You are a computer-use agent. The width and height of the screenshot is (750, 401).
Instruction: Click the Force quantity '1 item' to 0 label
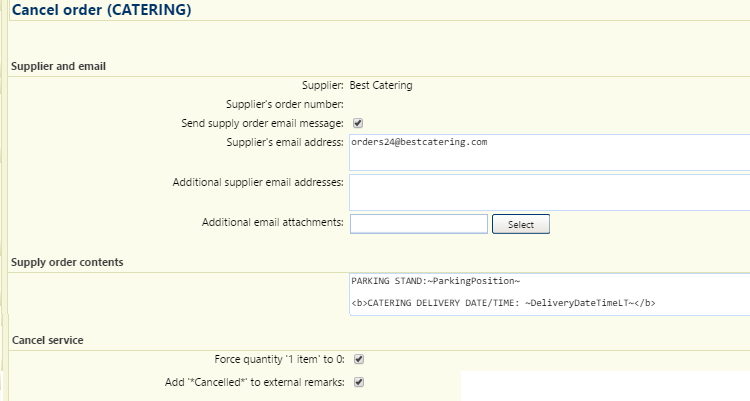(x=279, y=359)
